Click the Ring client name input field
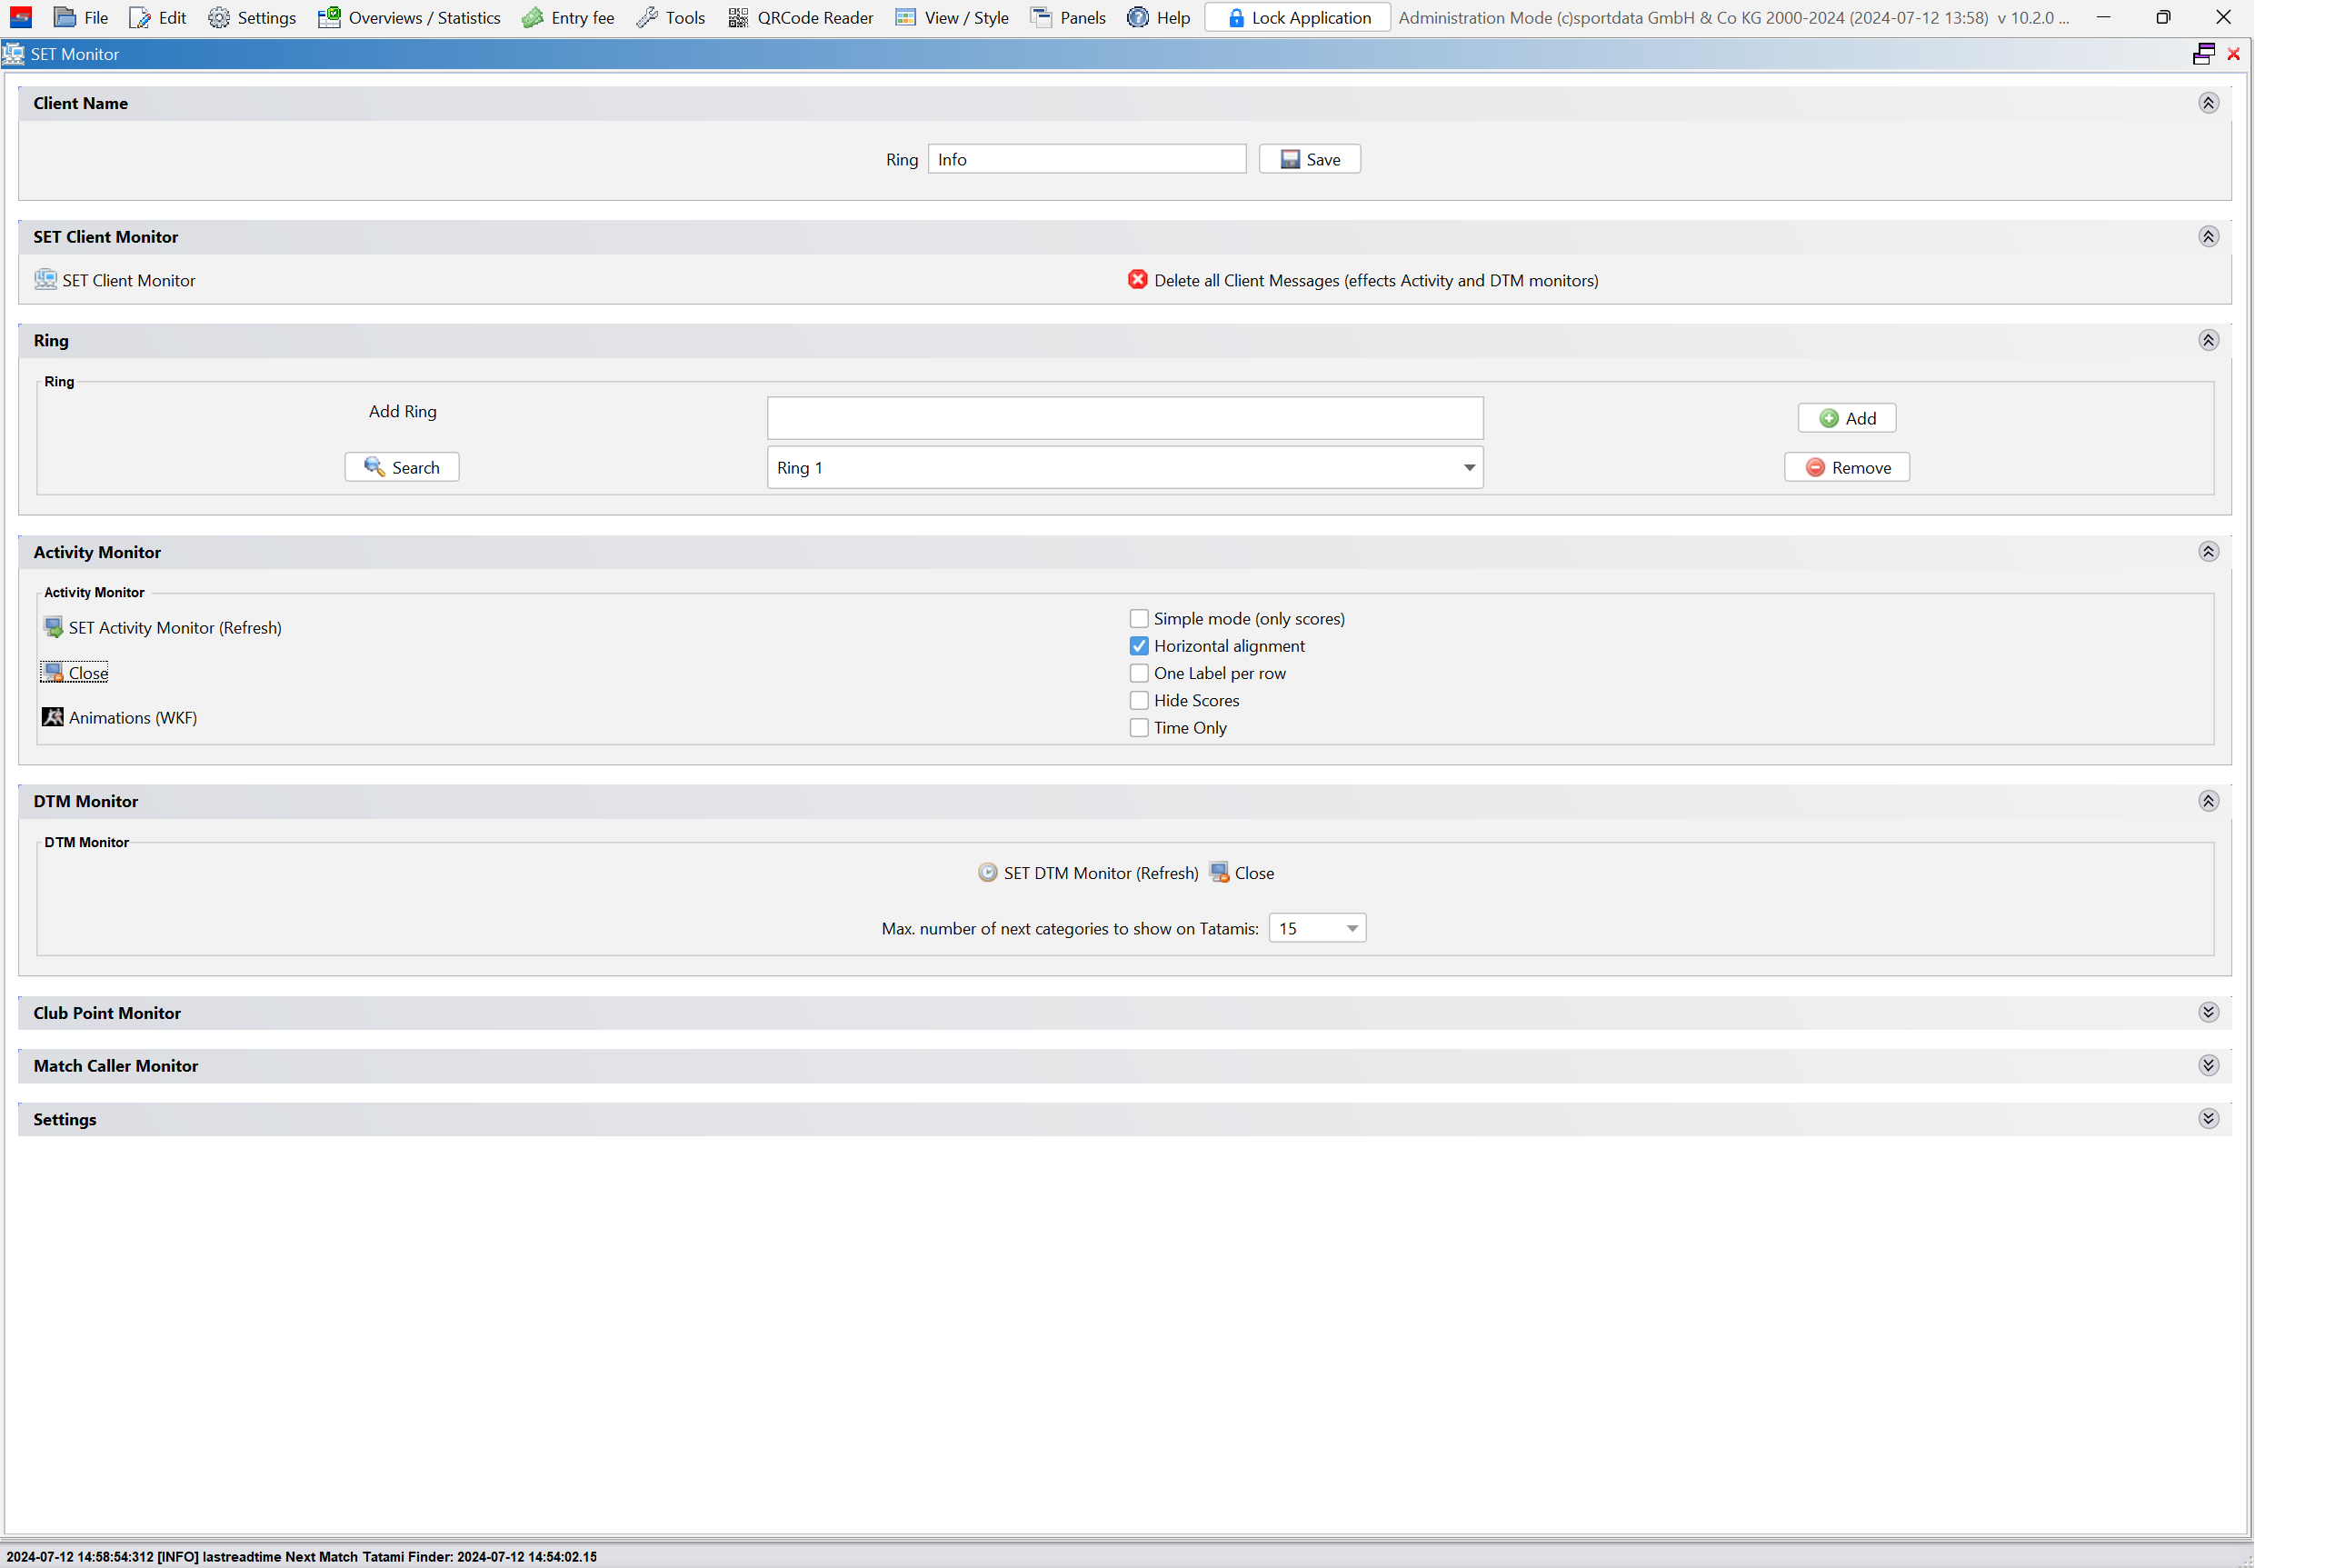This screenshot has width=2325, height=1568. click(1087, 159)
